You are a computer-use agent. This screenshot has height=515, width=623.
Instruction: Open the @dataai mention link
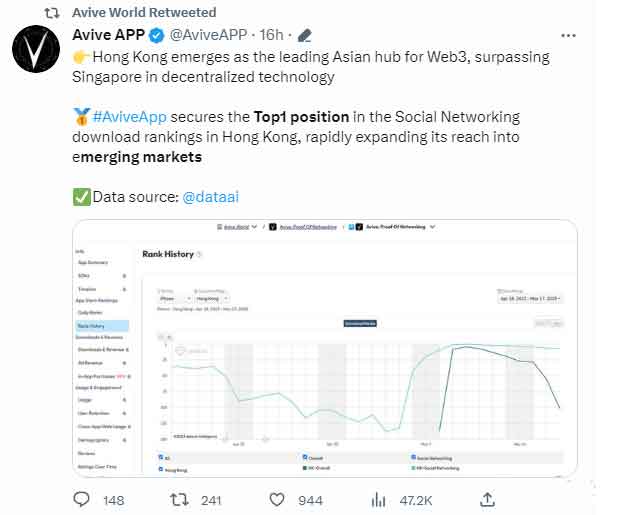point(210,198)
